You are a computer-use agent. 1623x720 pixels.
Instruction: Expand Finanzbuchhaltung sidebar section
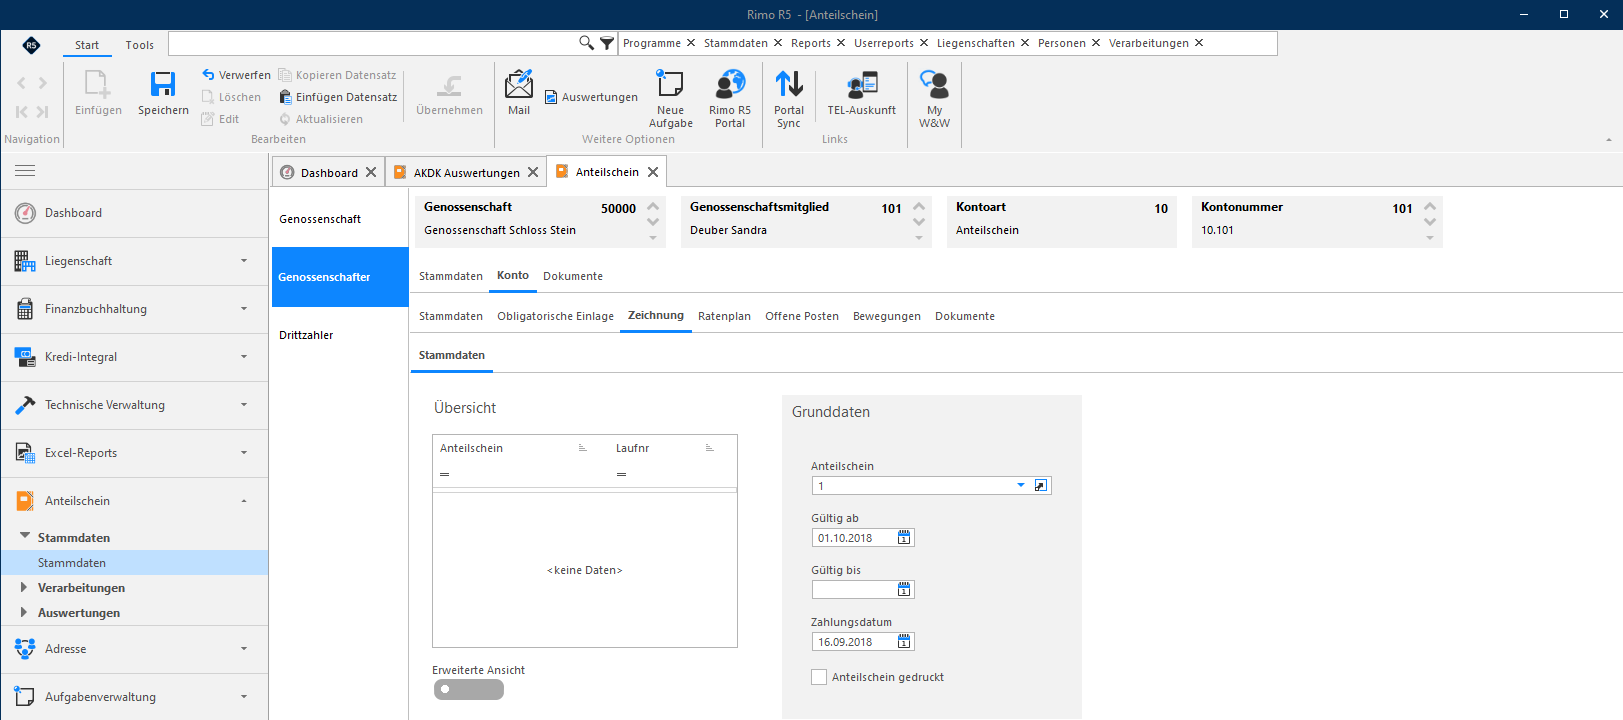[244, 309]
